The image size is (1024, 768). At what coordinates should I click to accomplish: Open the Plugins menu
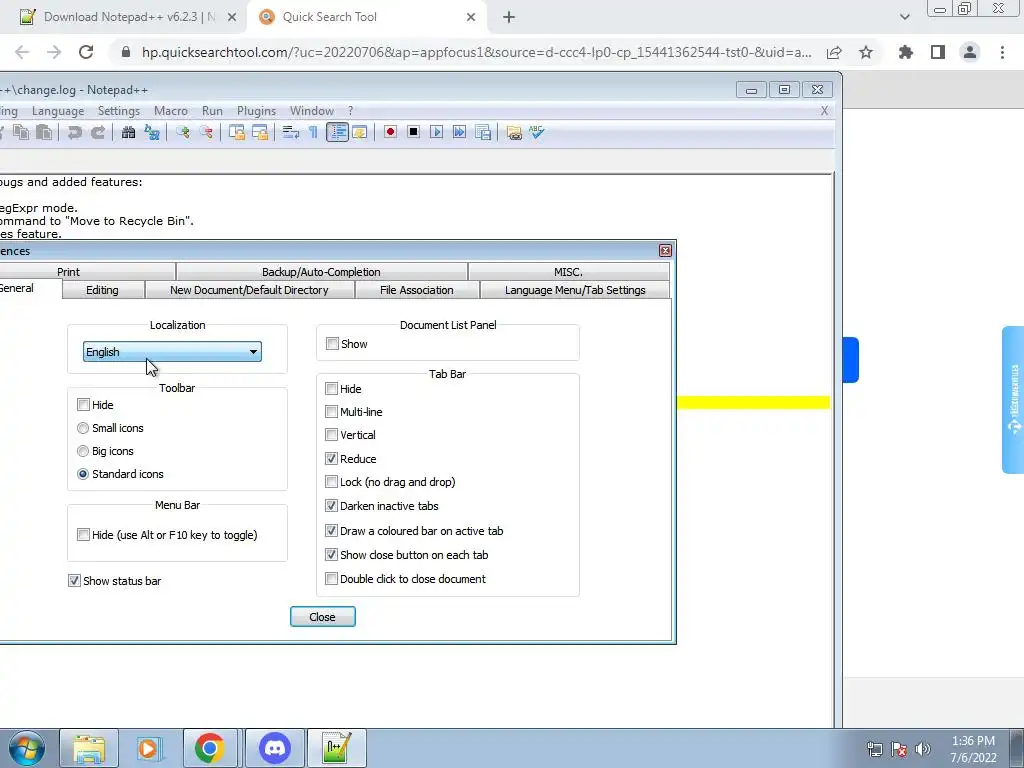click(x=256, y=111)
